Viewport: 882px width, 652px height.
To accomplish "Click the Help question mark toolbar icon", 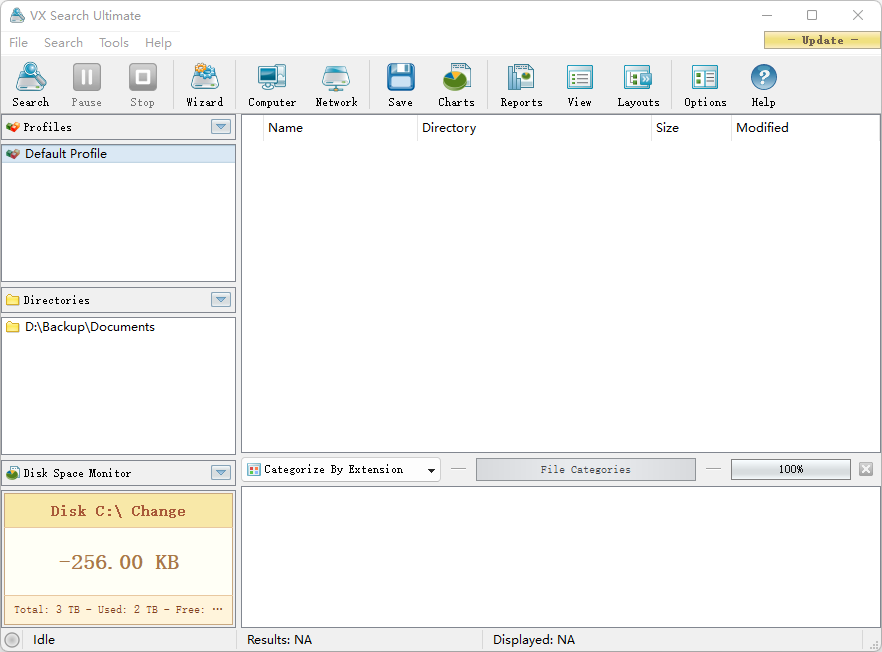I will coord(763,85).
